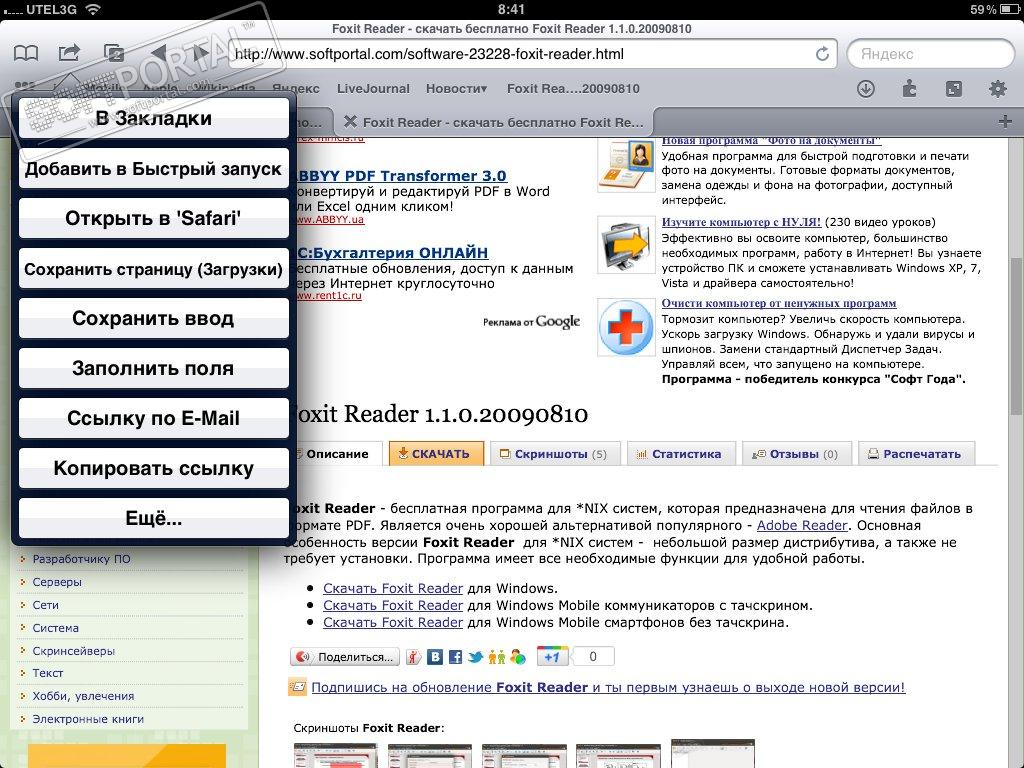Image resolution: width=1024 pixels, height=768 pixels.
Task: Open the 'Отзывы (0)' tab
Action: tap(796, 454)
